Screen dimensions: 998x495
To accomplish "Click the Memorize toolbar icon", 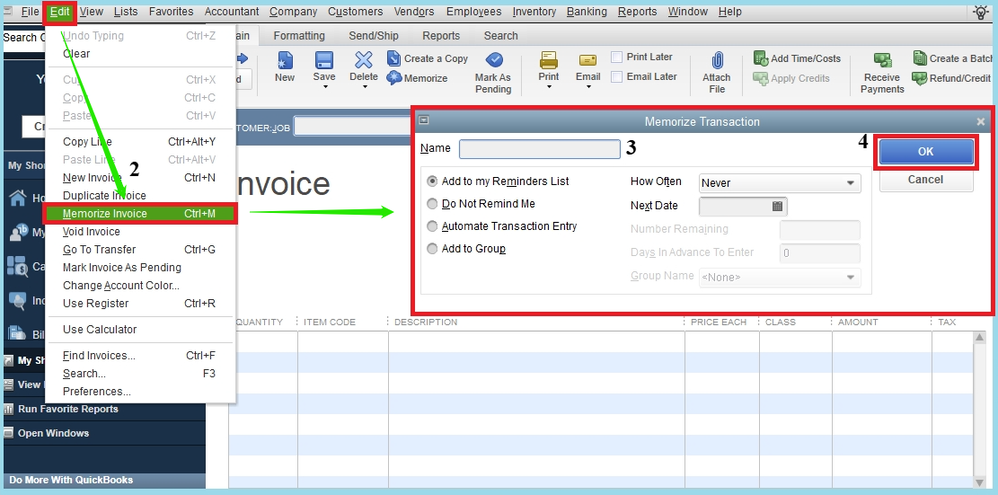I will 394,78.
